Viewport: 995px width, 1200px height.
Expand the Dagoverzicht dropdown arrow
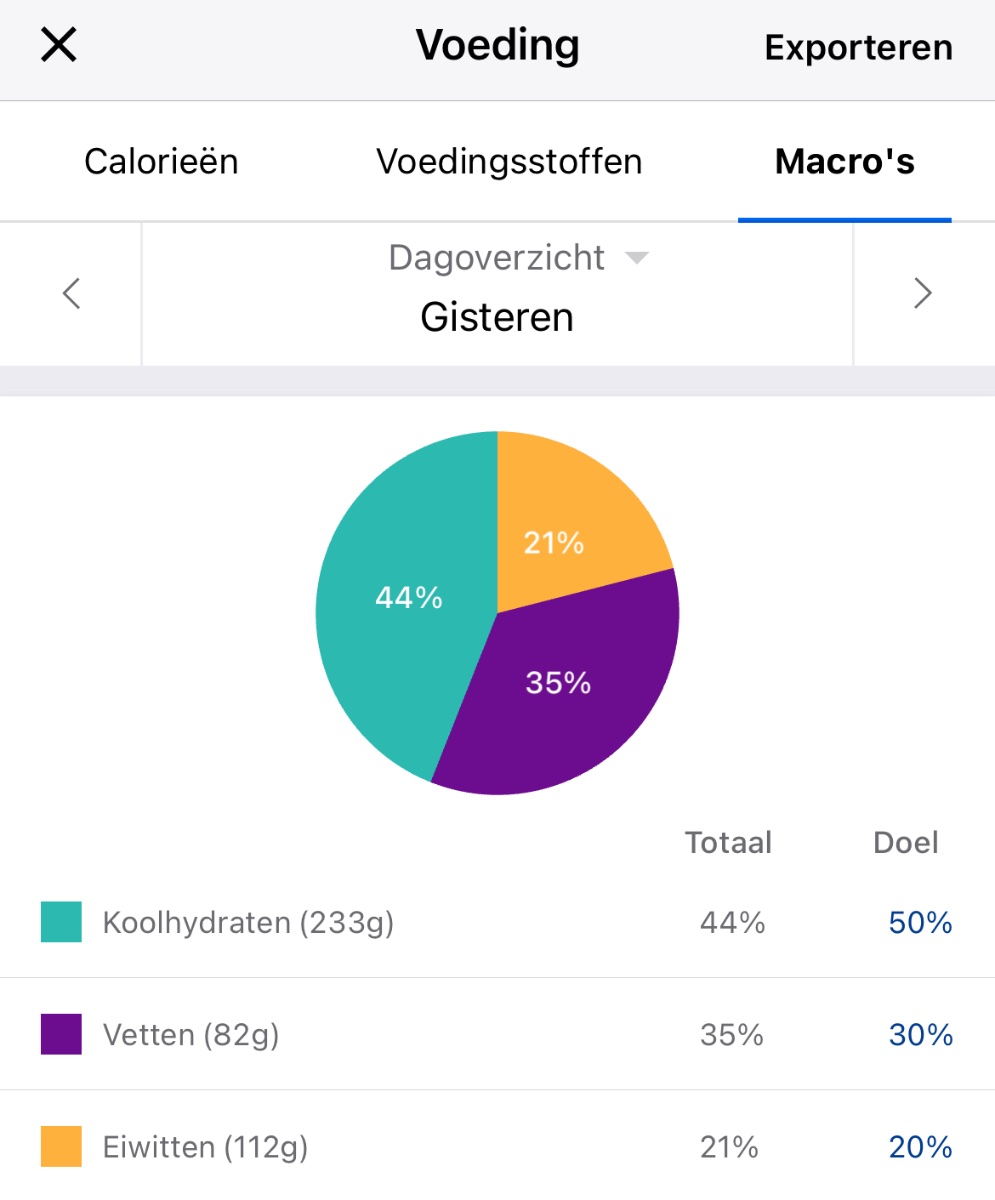click(x=636, y=259)
